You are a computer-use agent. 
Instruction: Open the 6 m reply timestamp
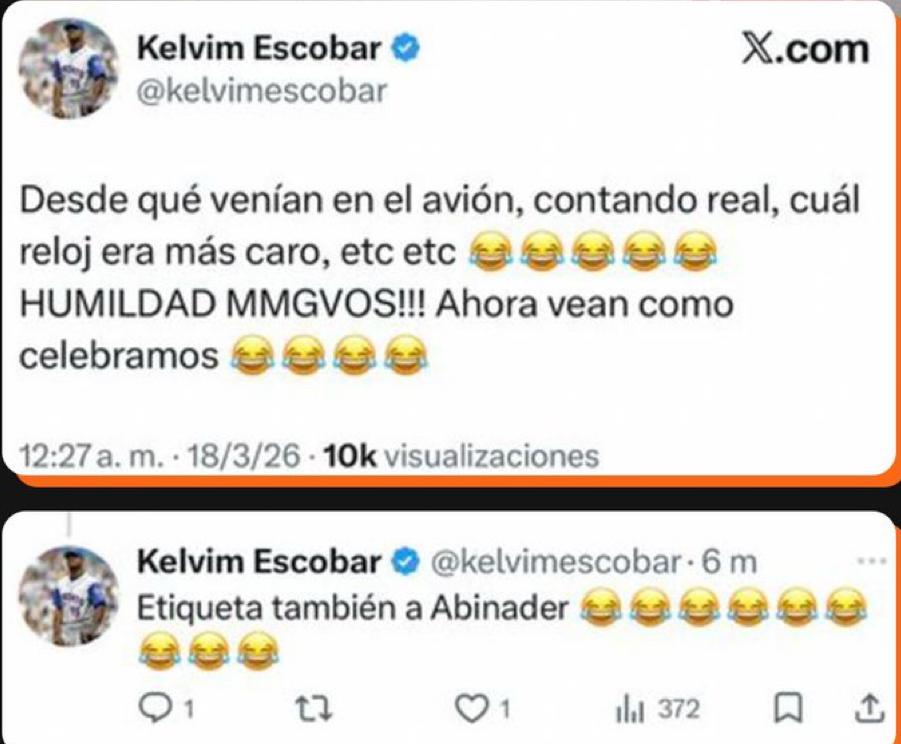[x=729, y=562]
